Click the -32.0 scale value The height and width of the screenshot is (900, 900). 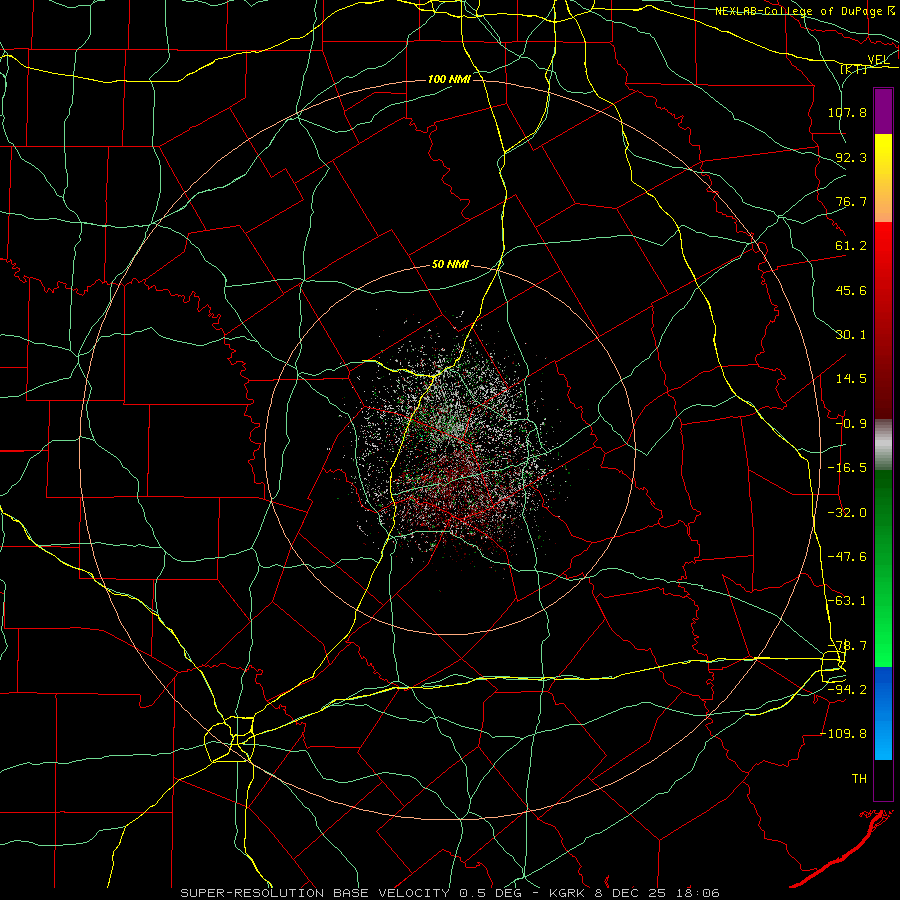coord(847,513)
